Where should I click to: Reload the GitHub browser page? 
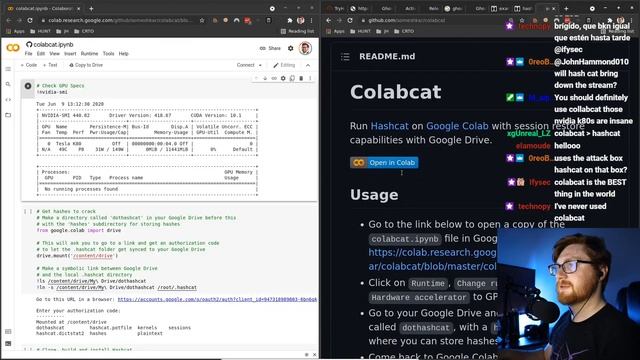tap(350, 20)
